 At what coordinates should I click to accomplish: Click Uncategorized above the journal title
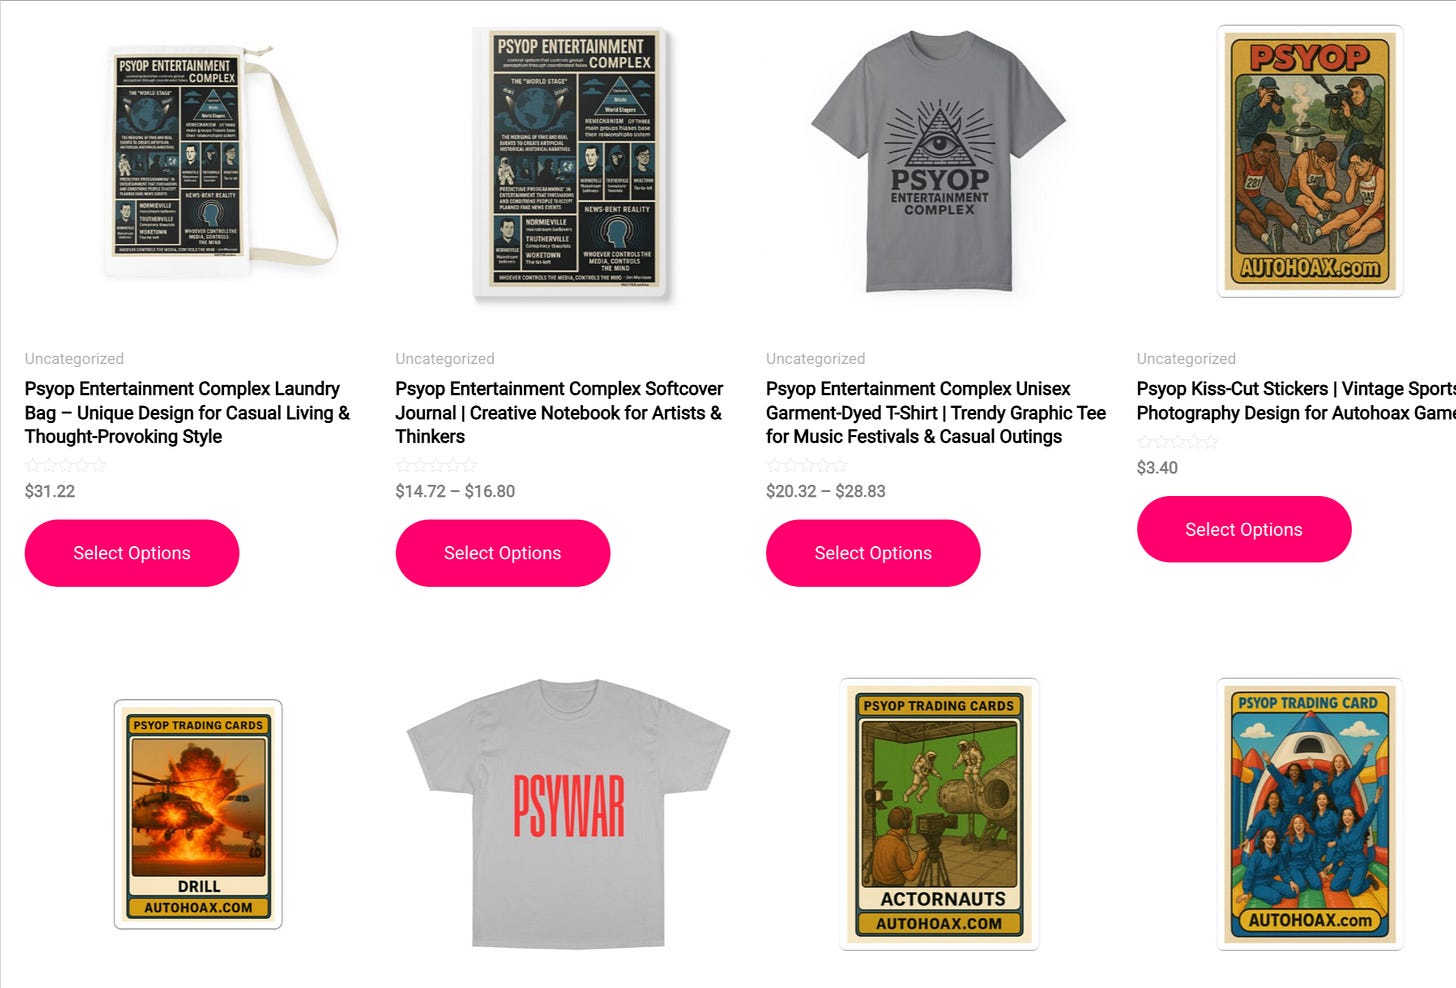pyautogui.click(x=445, y=358)
